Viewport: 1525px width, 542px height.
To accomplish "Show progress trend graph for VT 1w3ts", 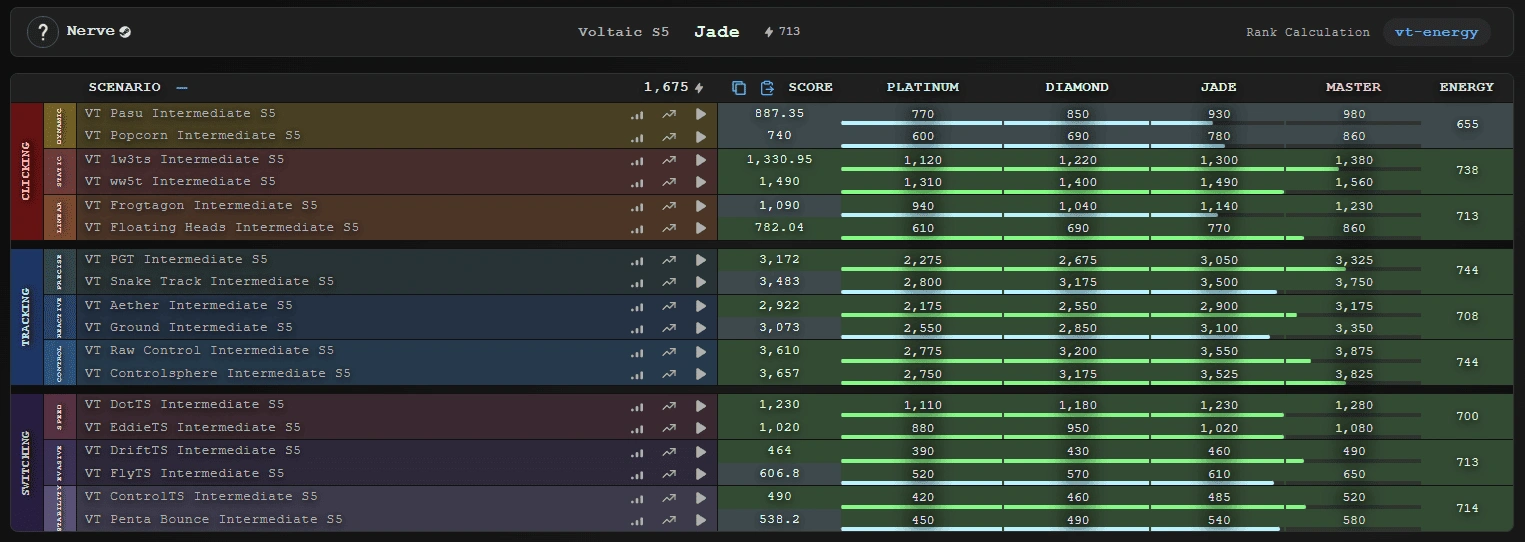I will point(669,160).
